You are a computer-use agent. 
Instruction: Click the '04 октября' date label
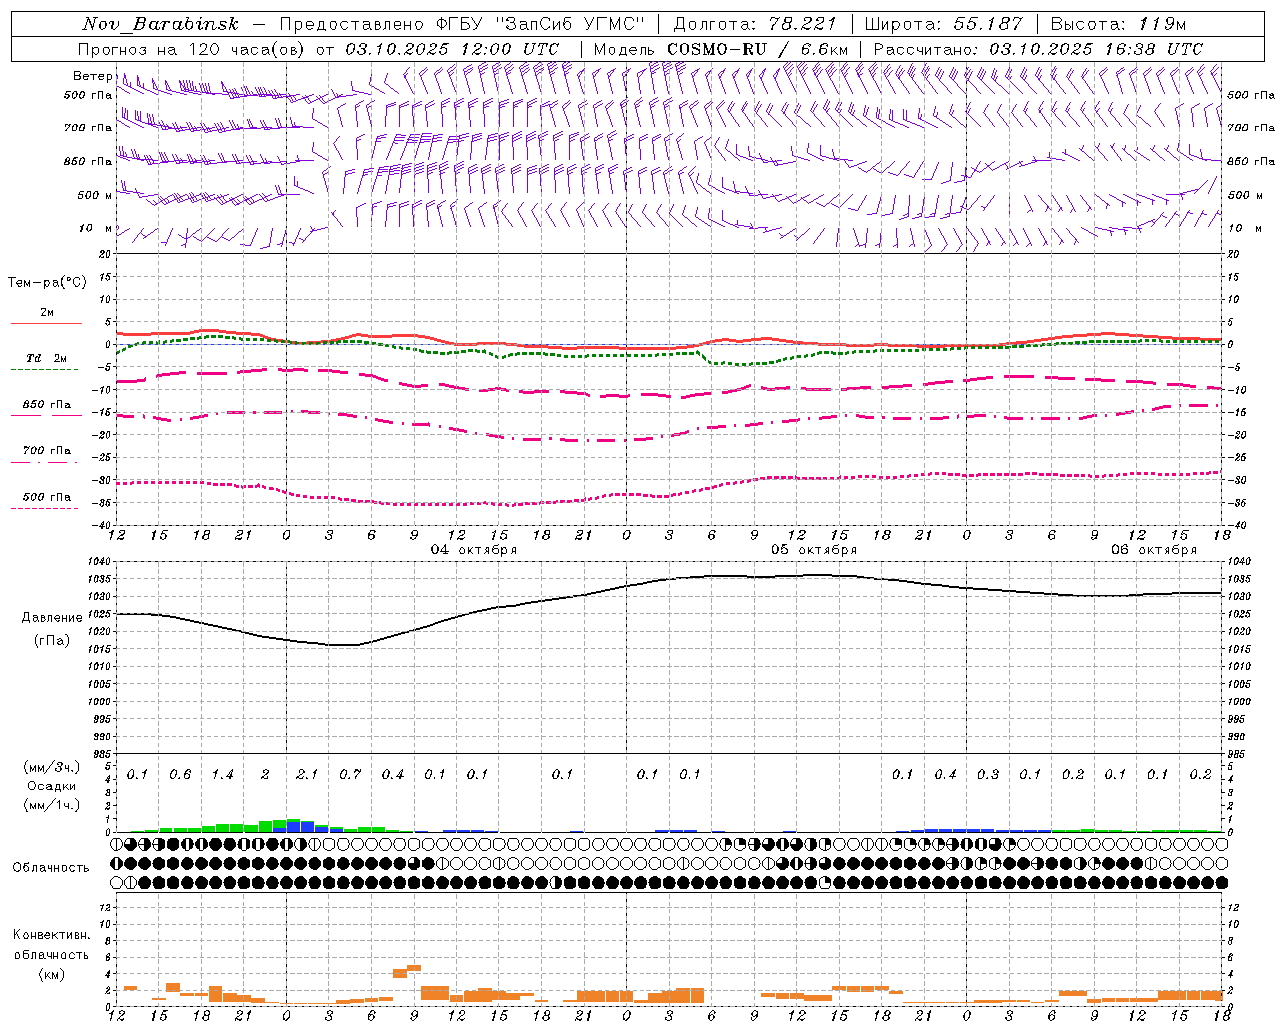coord(474,550)
